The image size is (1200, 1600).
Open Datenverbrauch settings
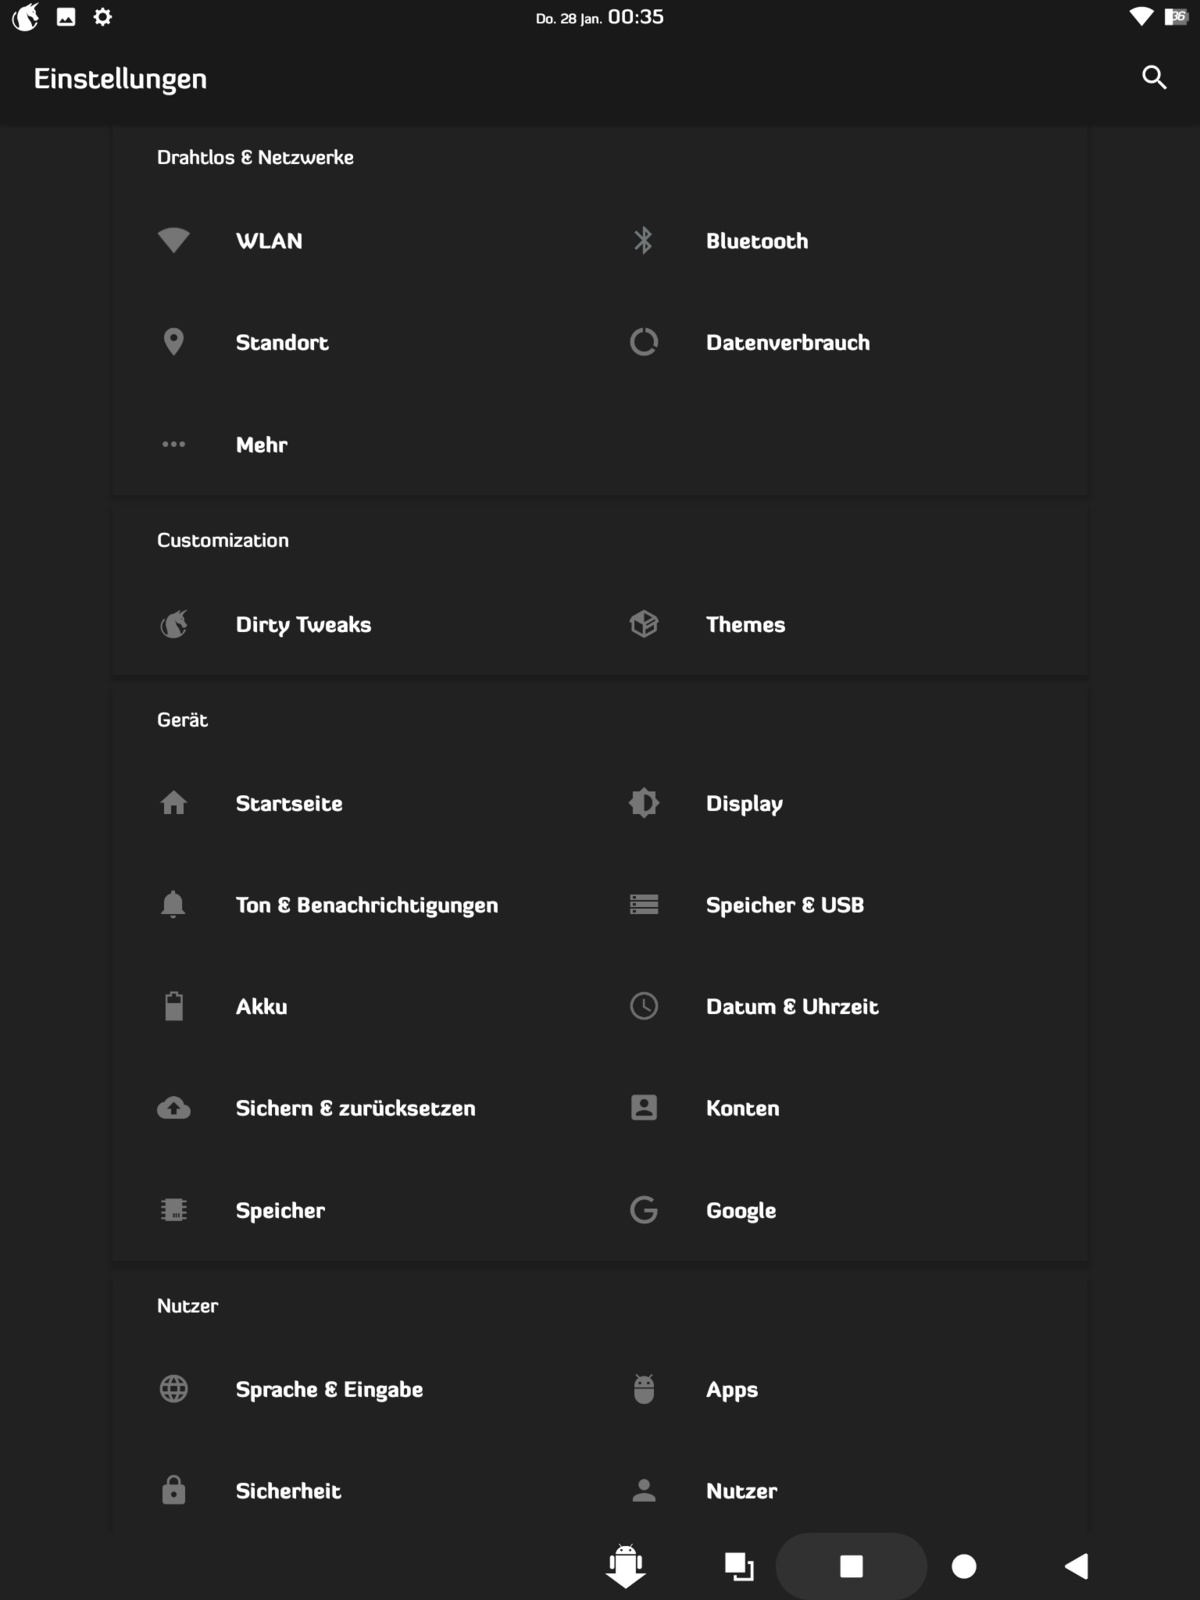(x=788, y=343)
